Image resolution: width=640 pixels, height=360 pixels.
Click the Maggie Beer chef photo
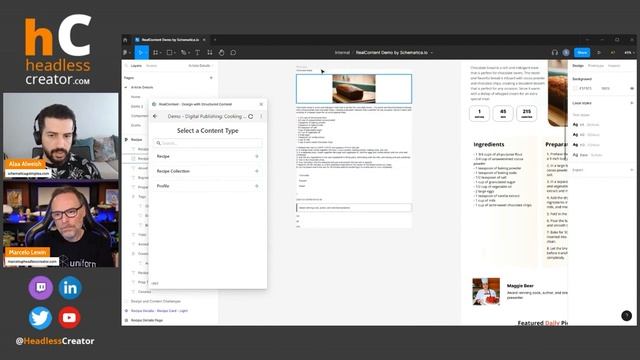(x=486, y=291)
